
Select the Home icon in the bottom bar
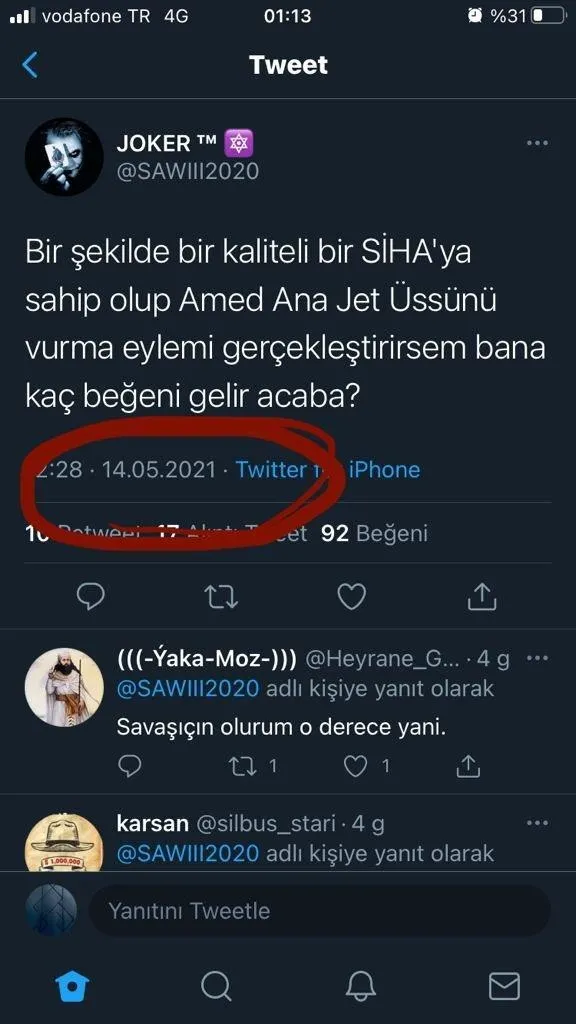[71, 985]
